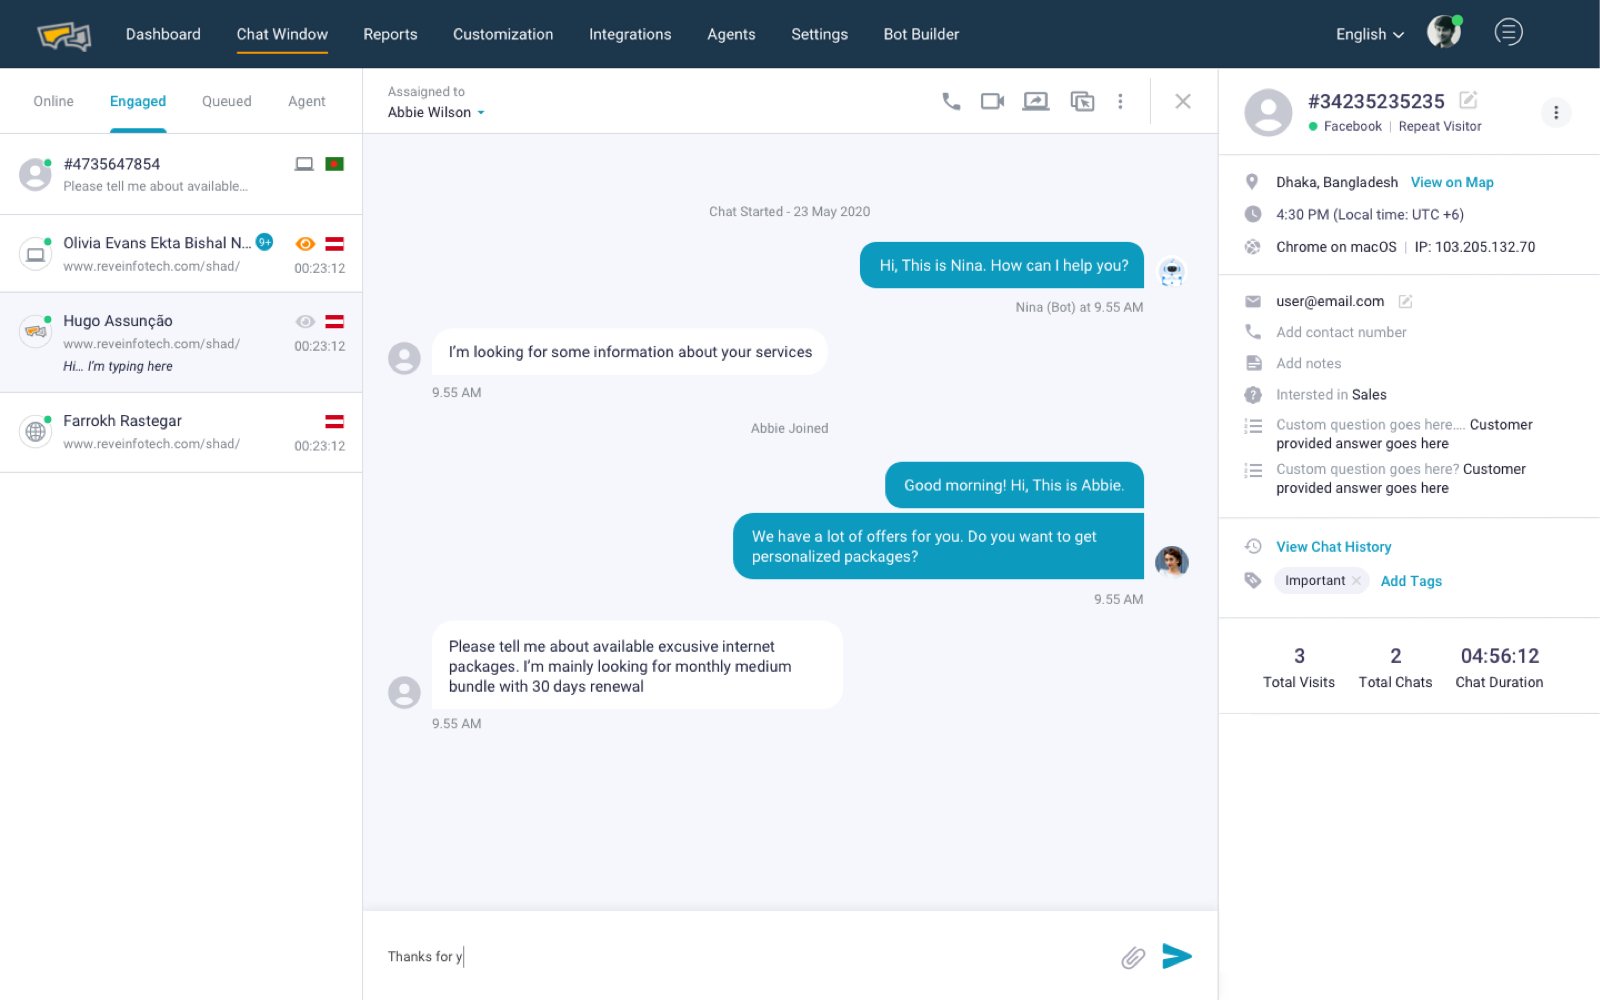This screenshot has height=1000, width=1600.
Task: Switch to the Agent tab
Action: click(x=307, y=101)
